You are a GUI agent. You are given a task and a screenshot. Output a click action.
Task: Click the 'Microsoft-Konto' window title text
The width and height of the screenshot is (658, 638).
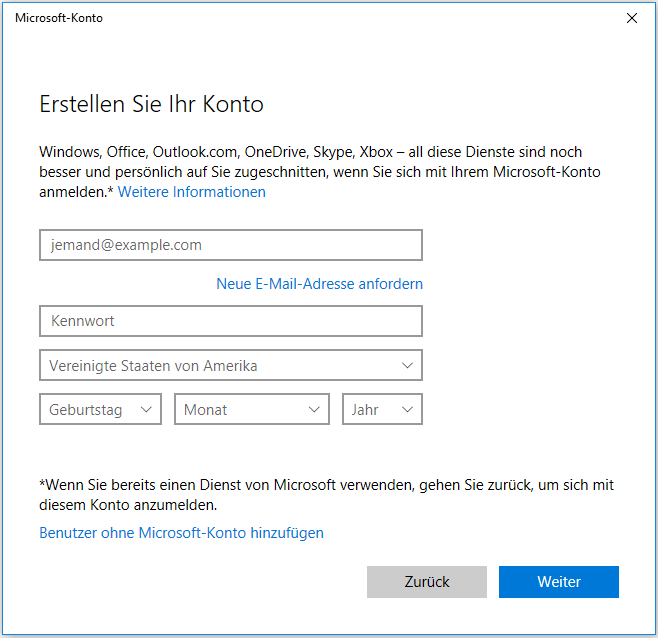coord(59,18)
